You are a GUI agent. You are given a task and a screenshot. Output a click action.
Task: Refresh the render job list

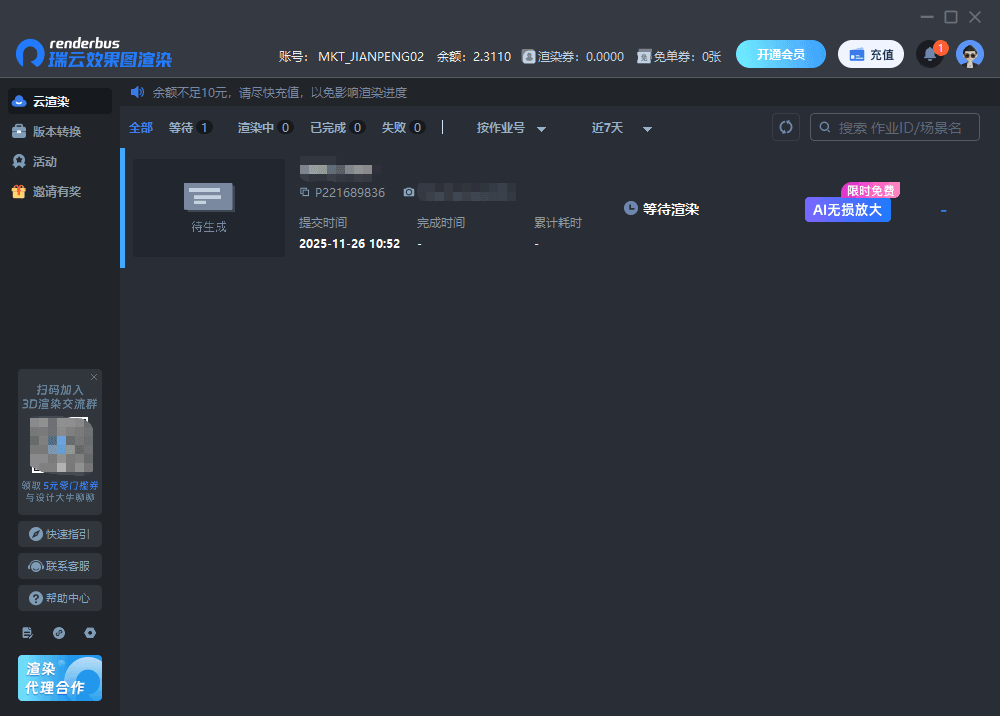pos(785,127)
